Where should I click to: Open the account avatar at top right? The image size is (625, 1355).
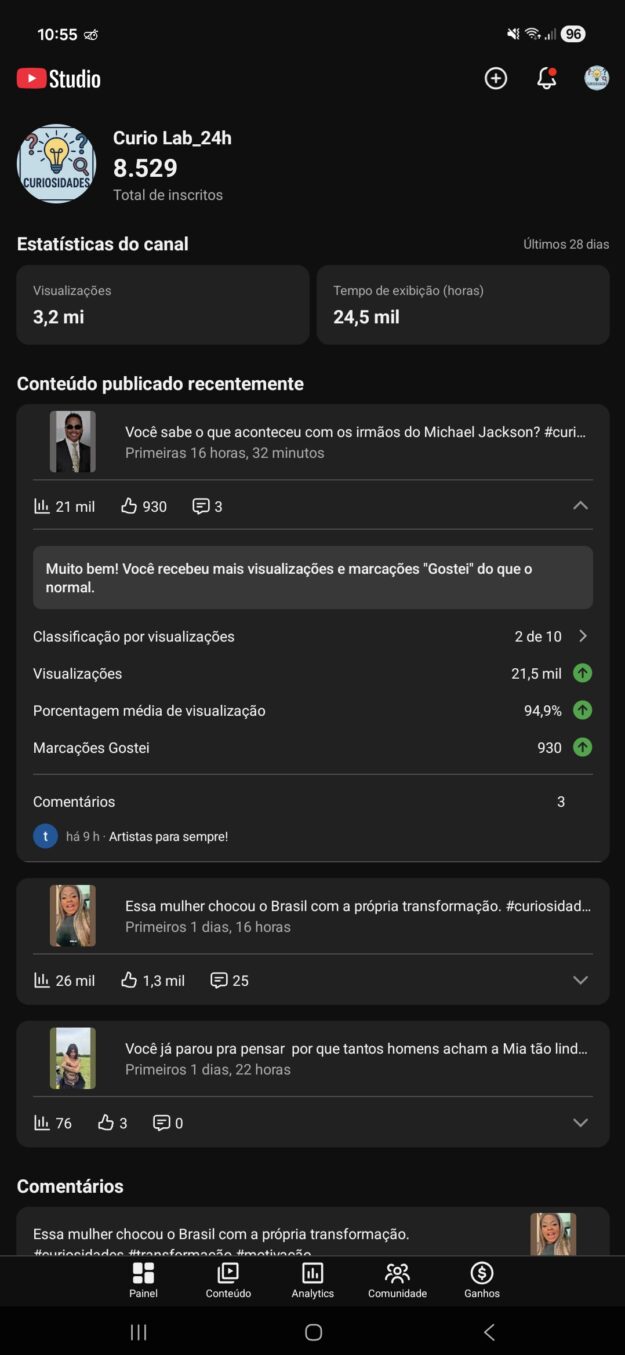[597, 79]
